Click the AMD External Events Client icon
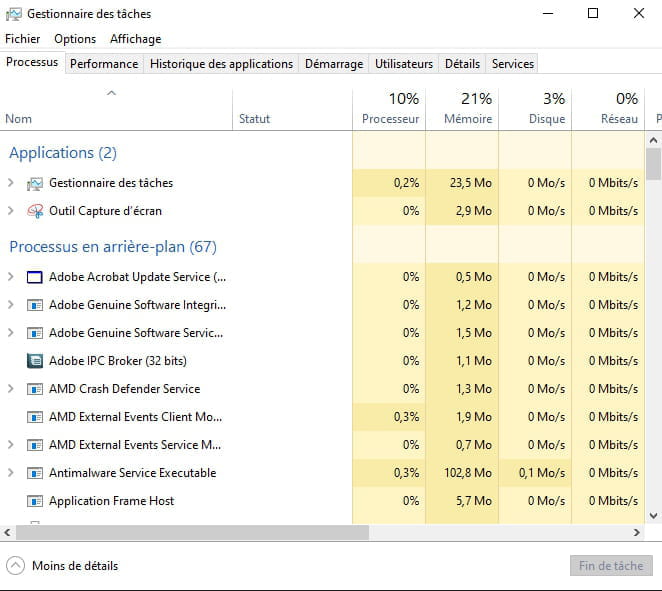This screenshot has width=662, height=591. (x=35, y=417)
